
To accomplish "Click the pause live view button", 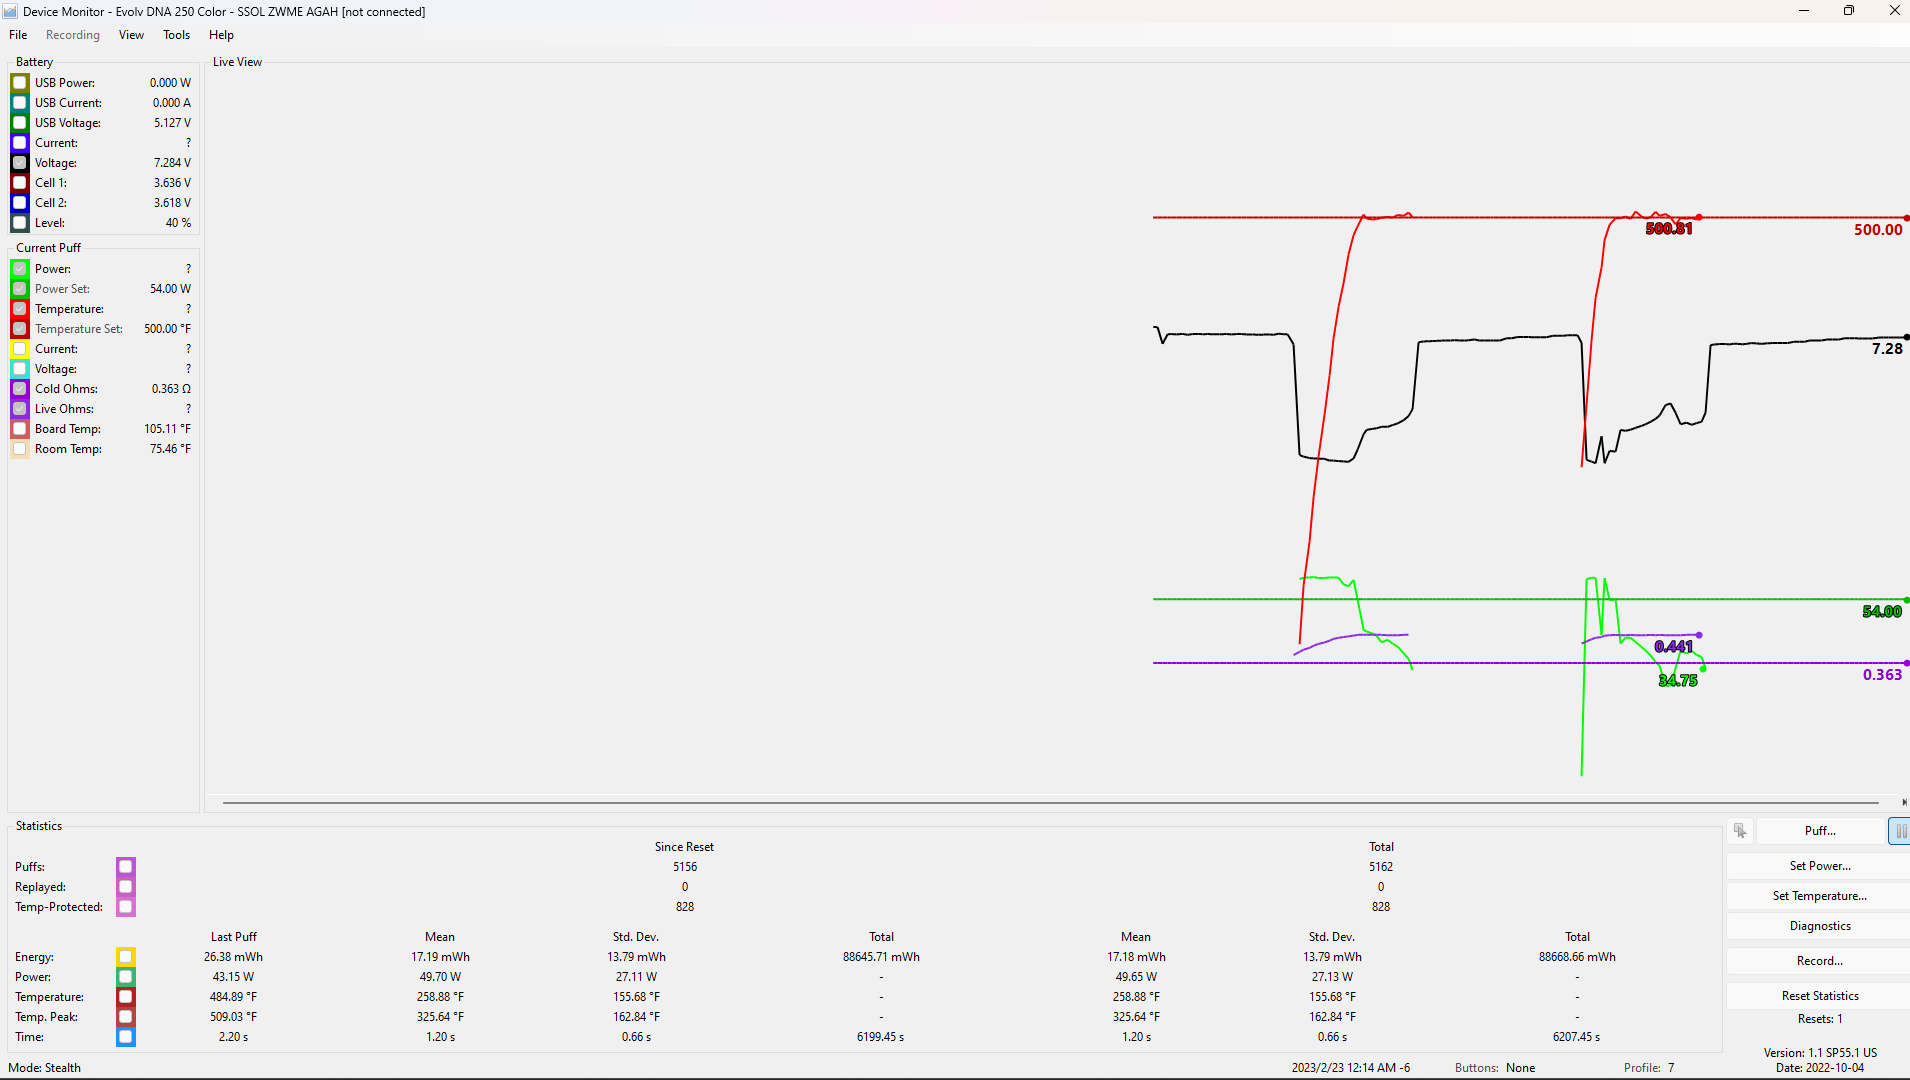I will click(x=1899, y=831).
